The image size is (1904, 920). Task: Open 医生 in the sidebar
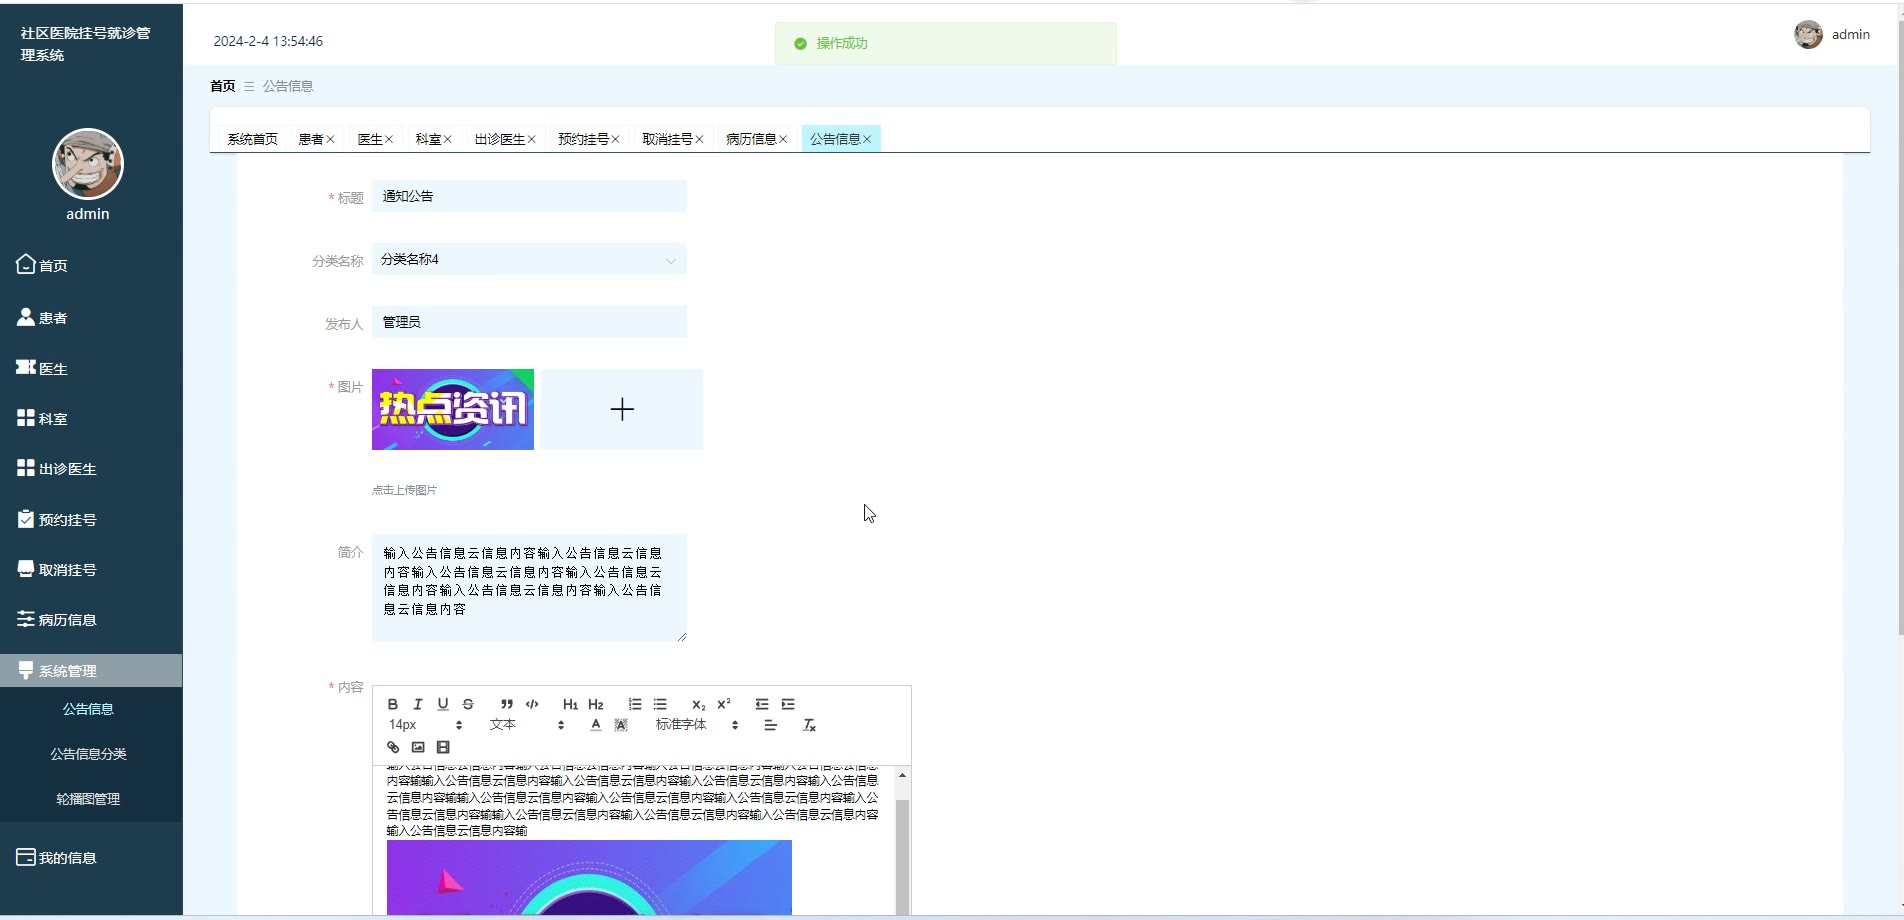(91, 368)
